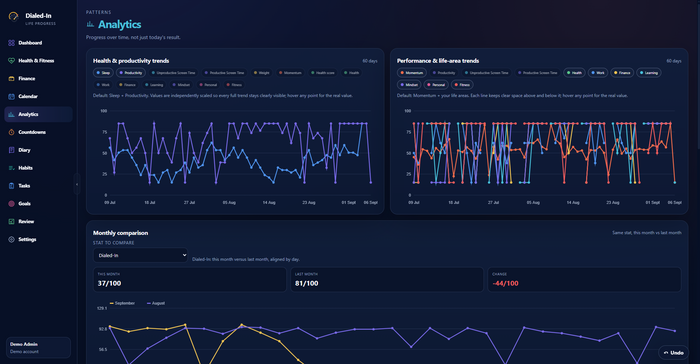Disable Work chip in Performance & life-area trends
Viewport: 700px width, 364px height.
(598, 73)
